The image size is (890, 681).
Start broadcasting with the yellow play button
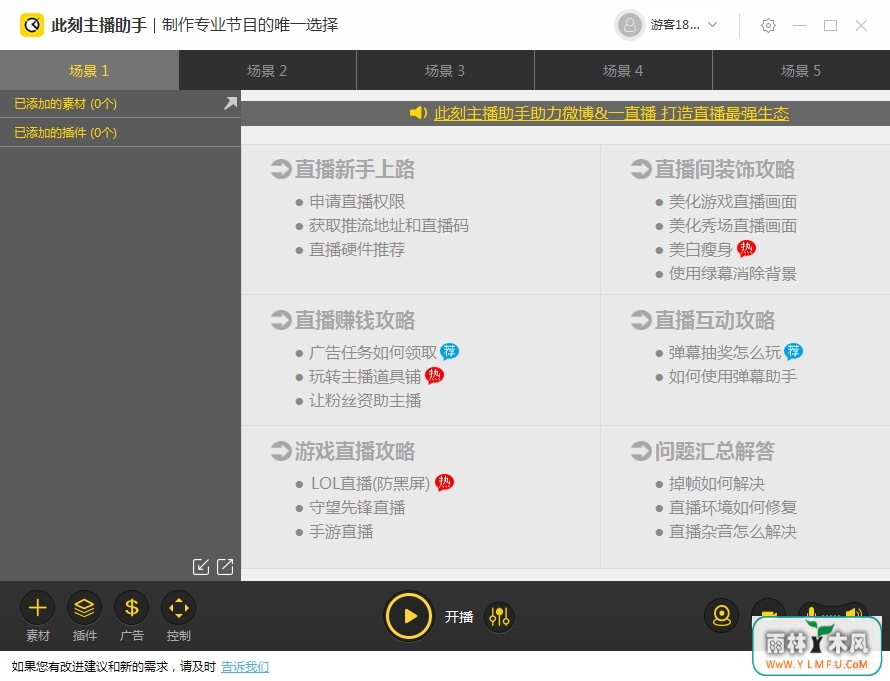[x=409, y=616]
